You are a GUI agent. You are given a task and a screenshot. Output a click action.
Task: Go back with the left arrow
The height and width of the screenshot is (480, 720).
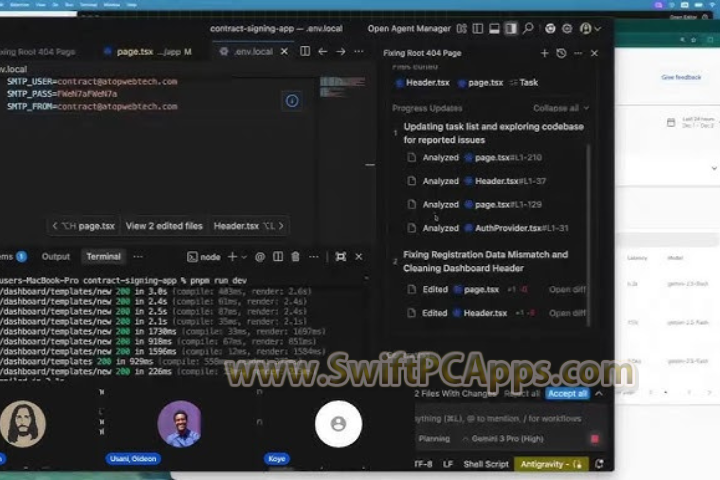click(322, 51)
